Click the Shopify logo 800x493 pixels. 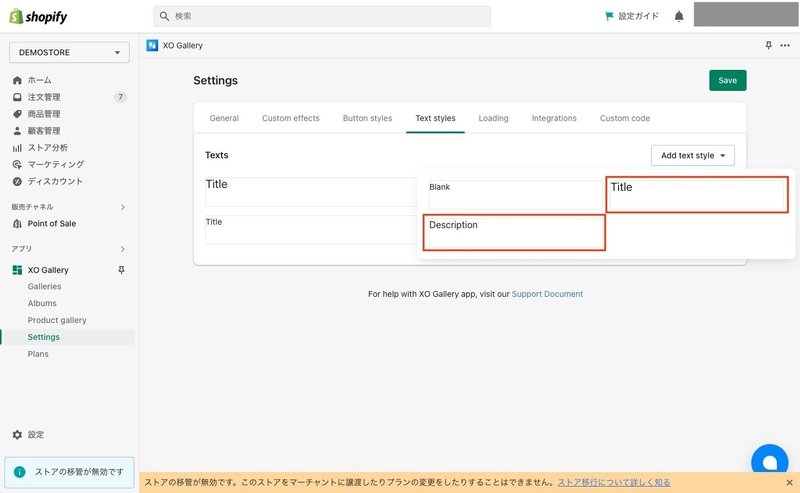(38, 16)
